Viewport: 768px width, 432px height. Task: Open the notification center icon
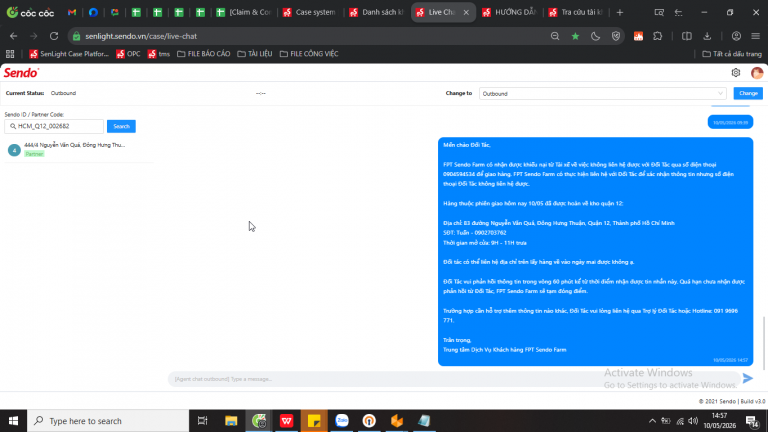[x=752, y=421]
